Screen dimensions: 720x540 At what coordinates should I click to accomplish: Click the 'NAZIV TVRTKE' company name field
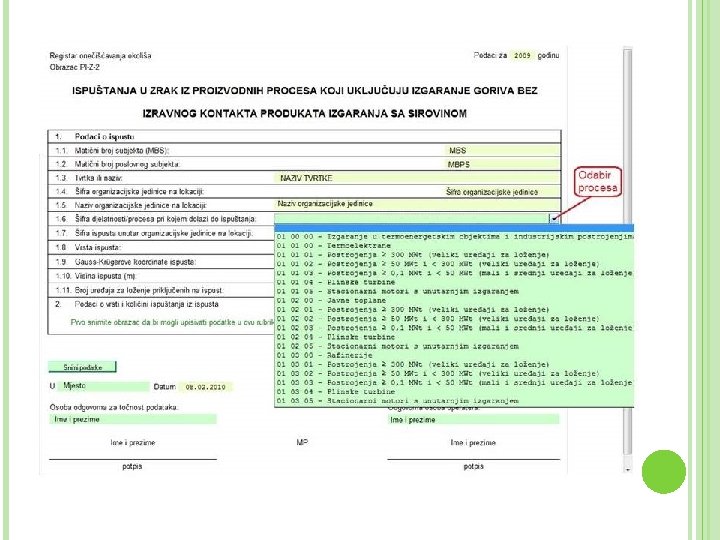click(x=417, y=178)
